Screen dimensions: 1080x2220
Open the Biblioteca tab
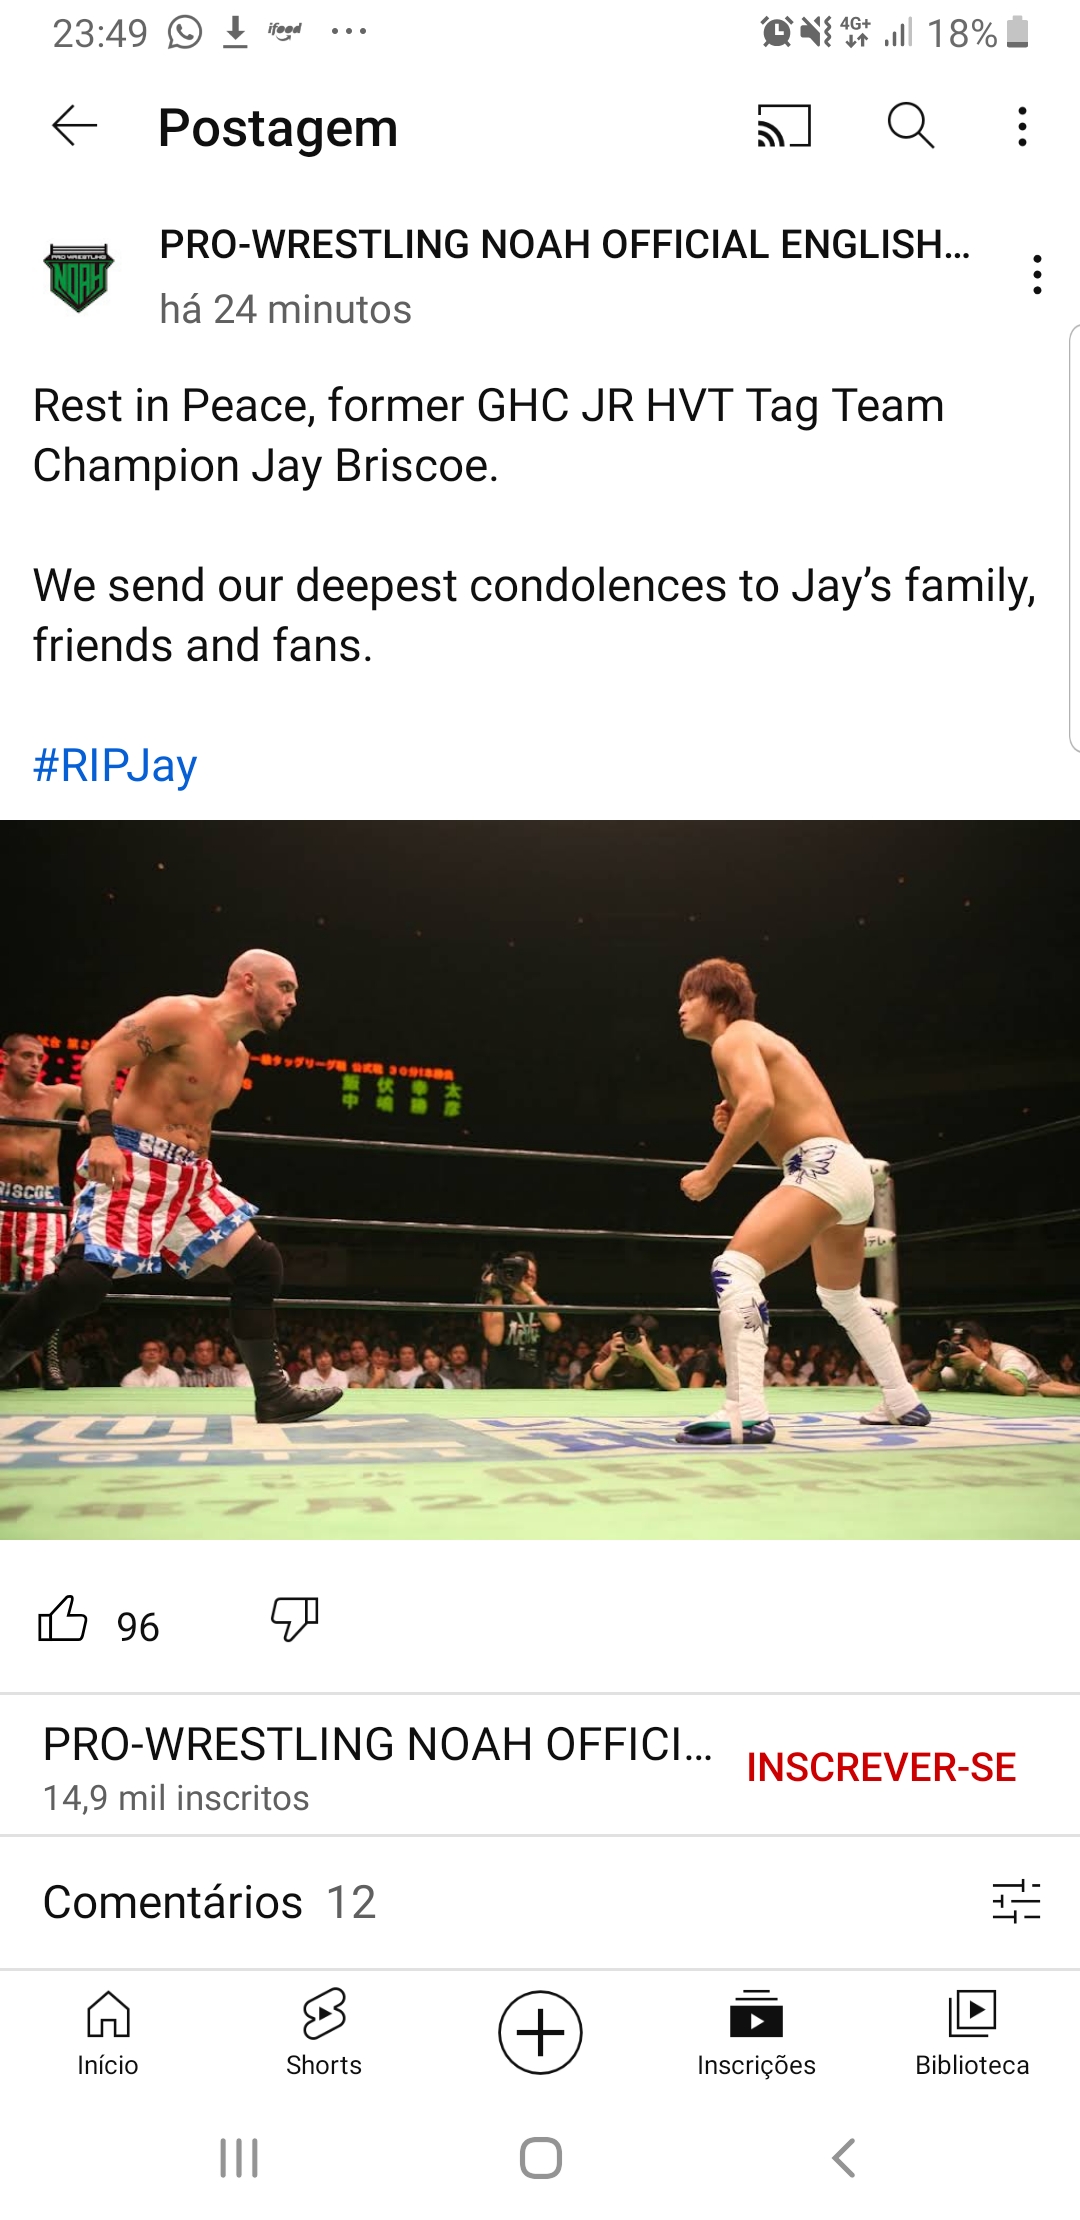pos(972,2033)
